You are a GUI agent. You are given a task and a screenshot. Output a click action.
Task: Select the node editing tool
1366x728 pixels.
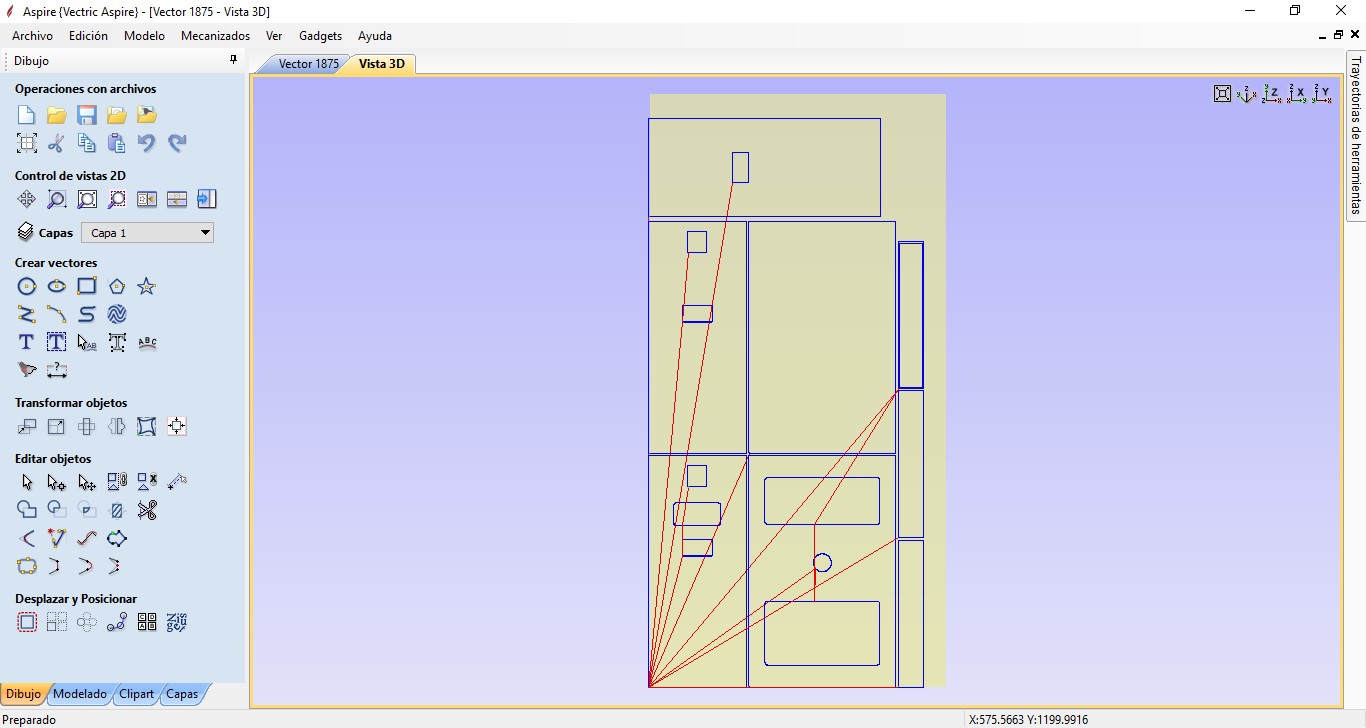pyautogui.click(x=57, y=483)
